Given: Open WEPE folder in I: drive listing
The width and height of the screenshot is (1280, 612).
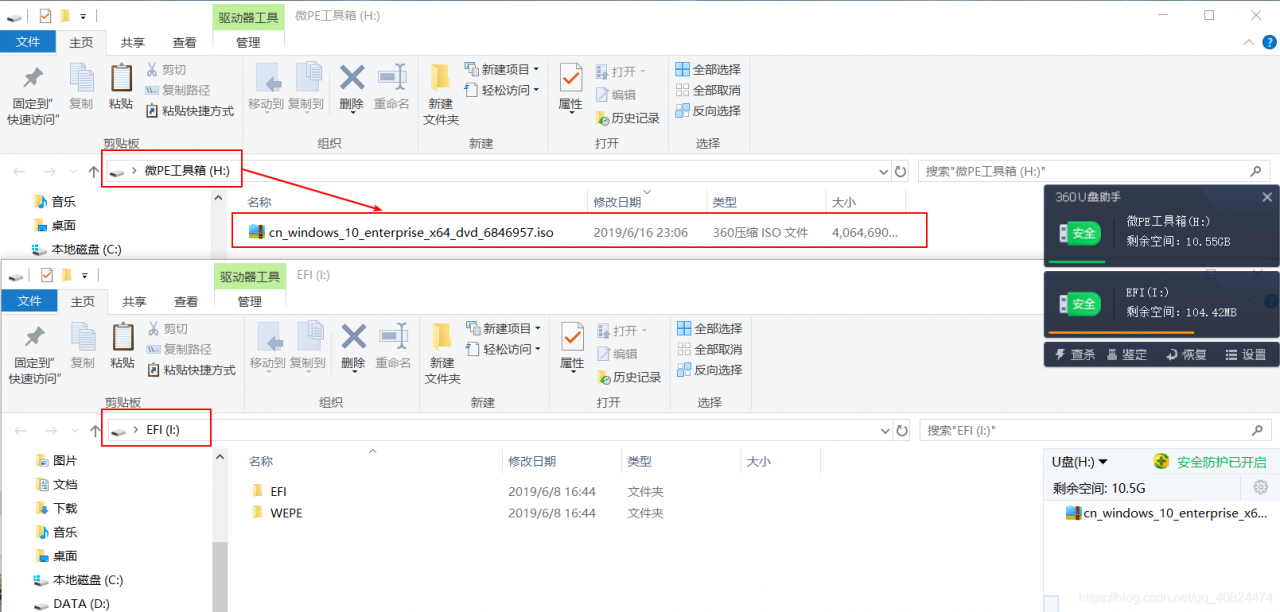Looking at the screenshot, I should pos(277,513).
